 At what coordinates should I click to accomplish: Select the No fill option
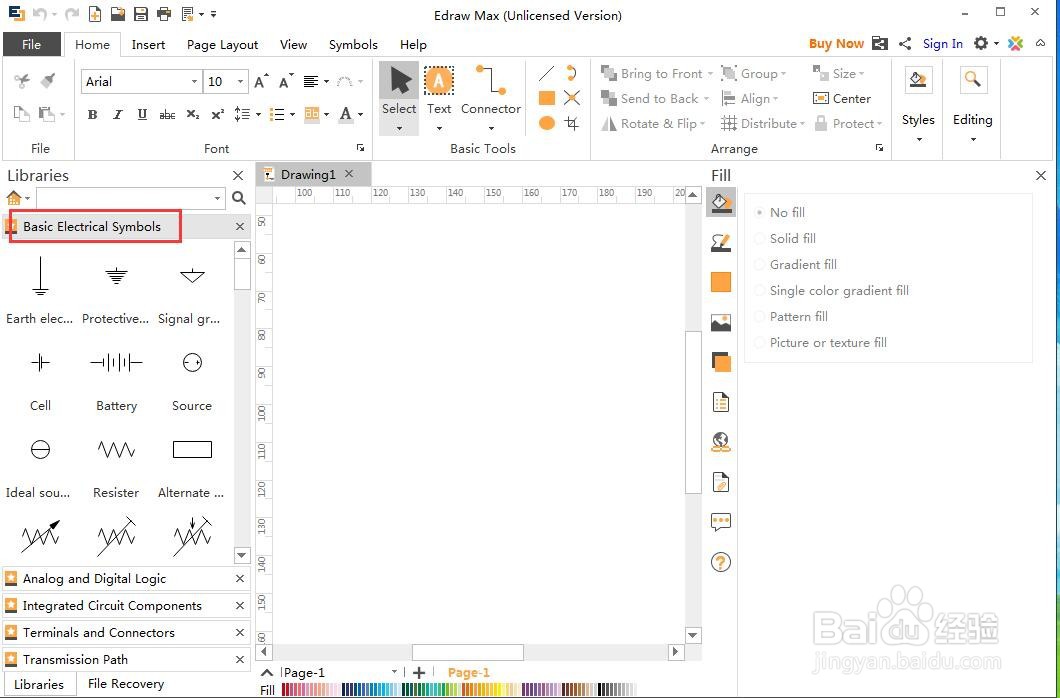(x=779, y=212)
